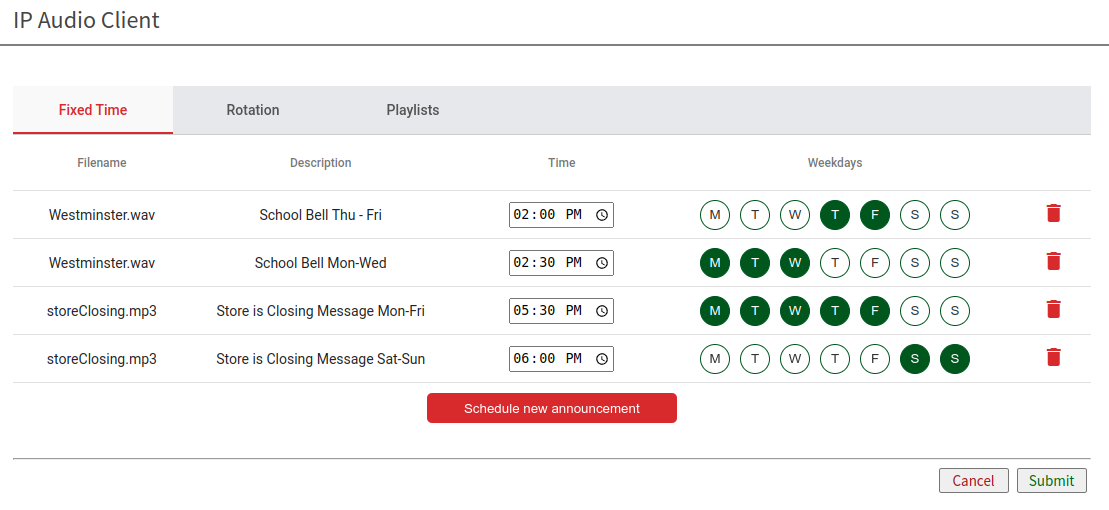This screenshot has width=1109, height=510.
Task: Enable Monday for School Bell Thu - Fri
Action: point(714,215)
